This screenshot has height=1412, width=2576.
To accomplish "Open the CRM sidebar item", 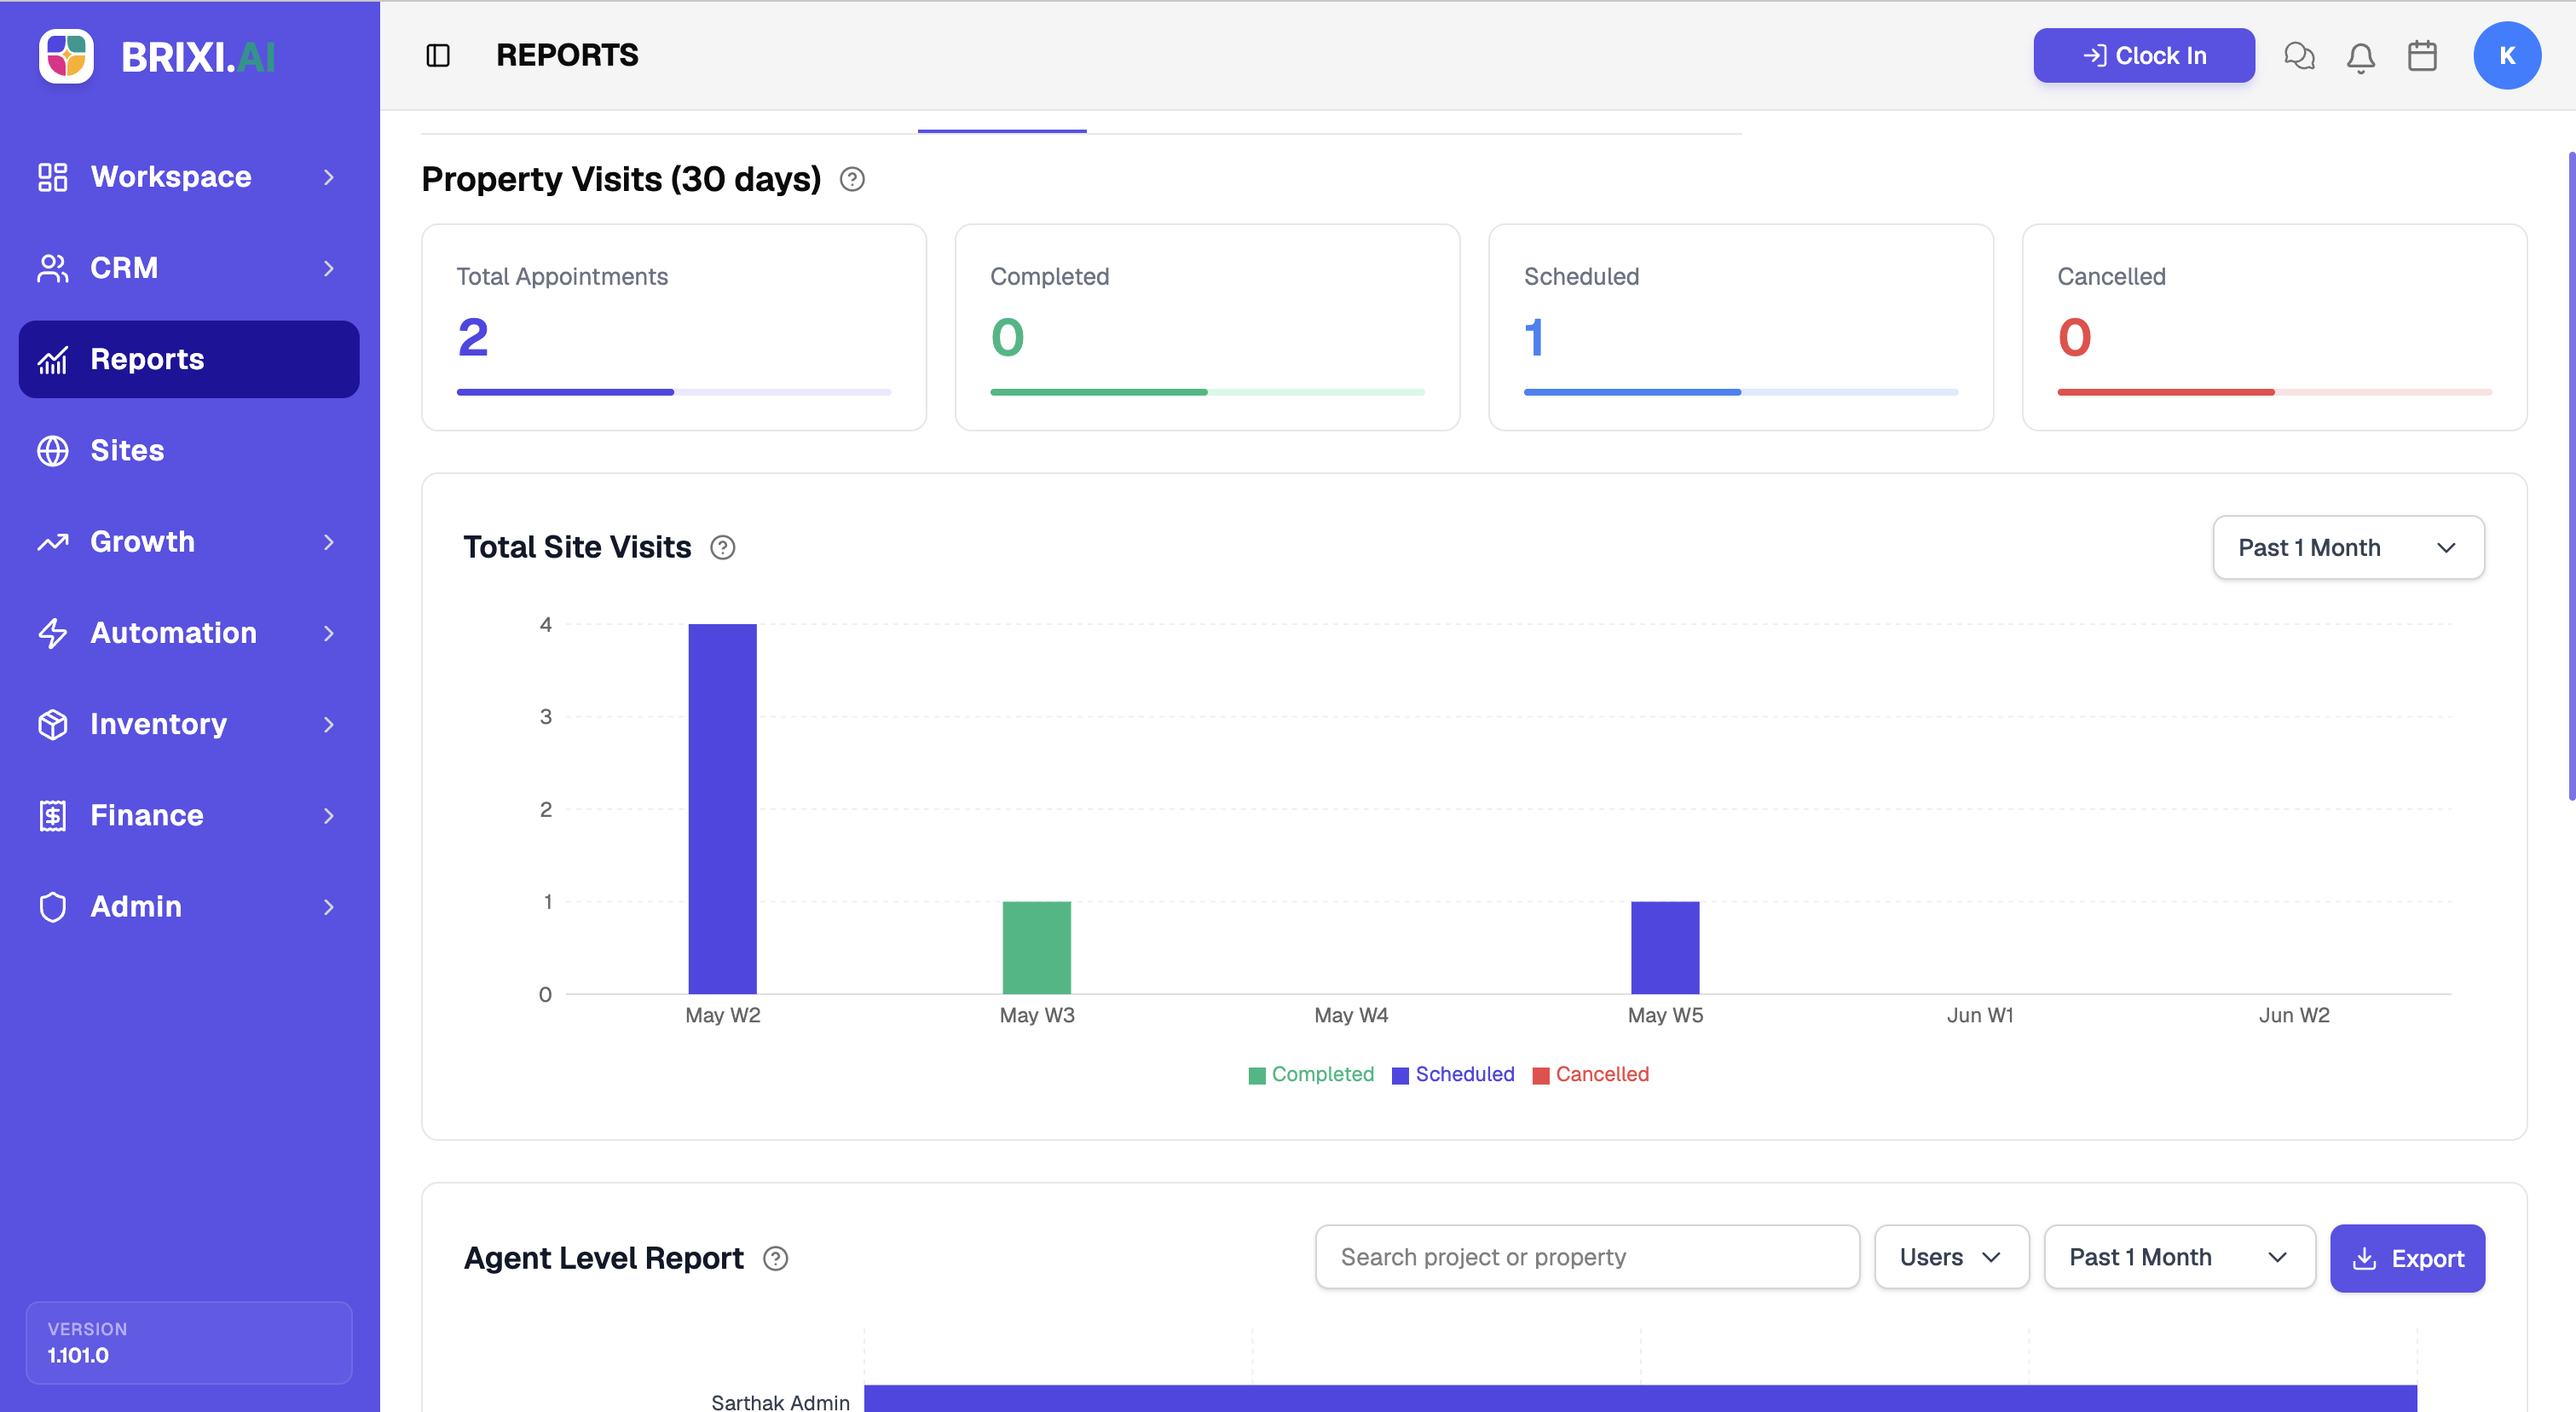I will tap(189, 268).
